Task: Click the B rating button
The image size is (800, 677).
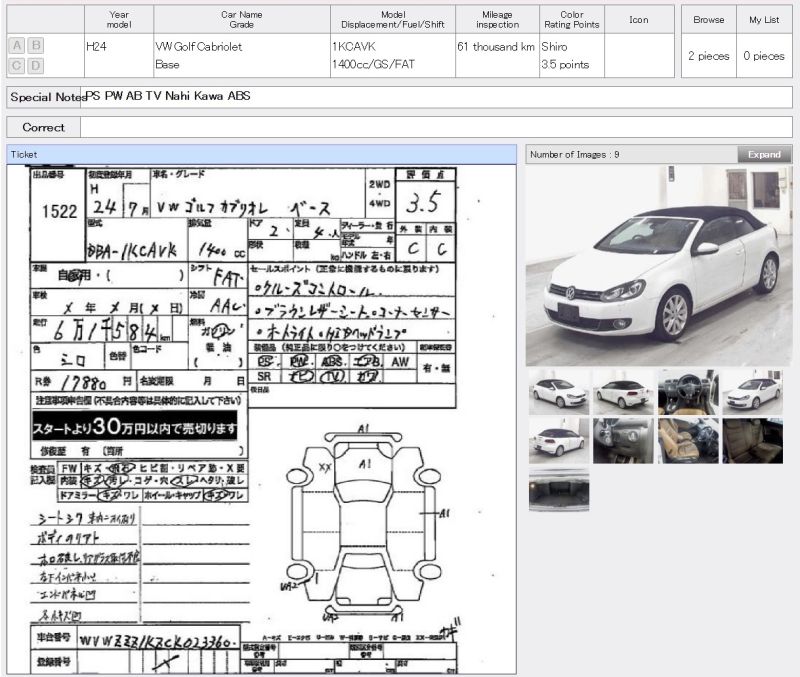Action: point(36,46)
